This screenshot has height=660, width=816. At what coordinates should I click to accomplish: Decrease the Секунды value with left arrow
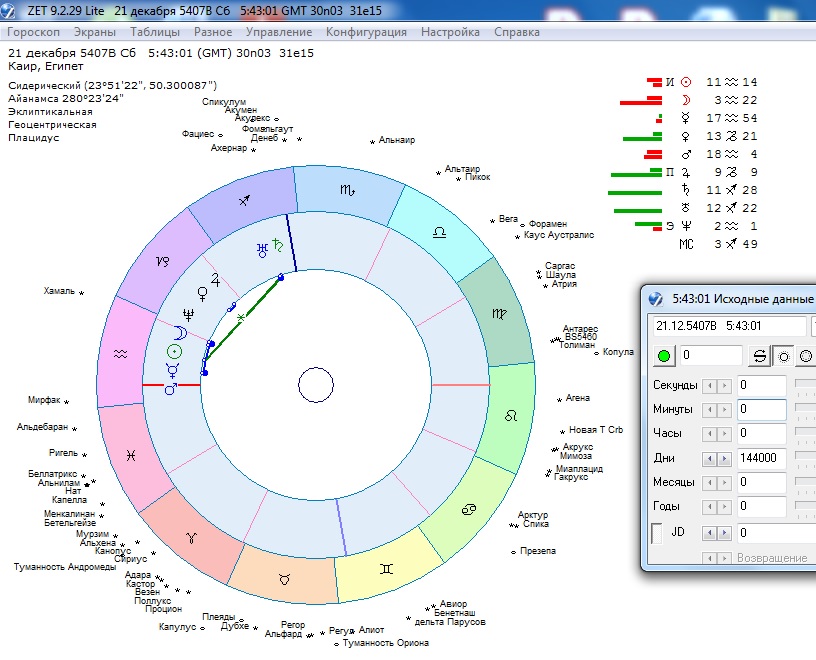click(x=709, y=386)
